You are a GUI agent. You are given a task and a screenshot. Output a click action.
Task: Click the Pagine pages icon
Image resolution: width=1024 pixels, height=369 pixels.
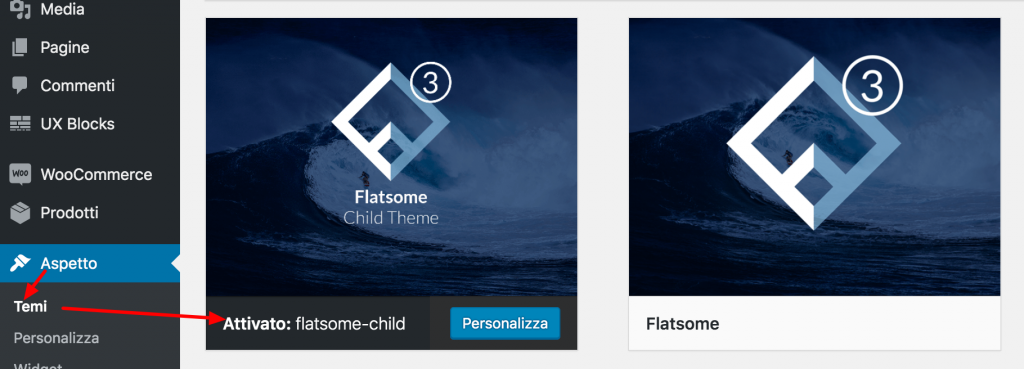click(20, 48)
